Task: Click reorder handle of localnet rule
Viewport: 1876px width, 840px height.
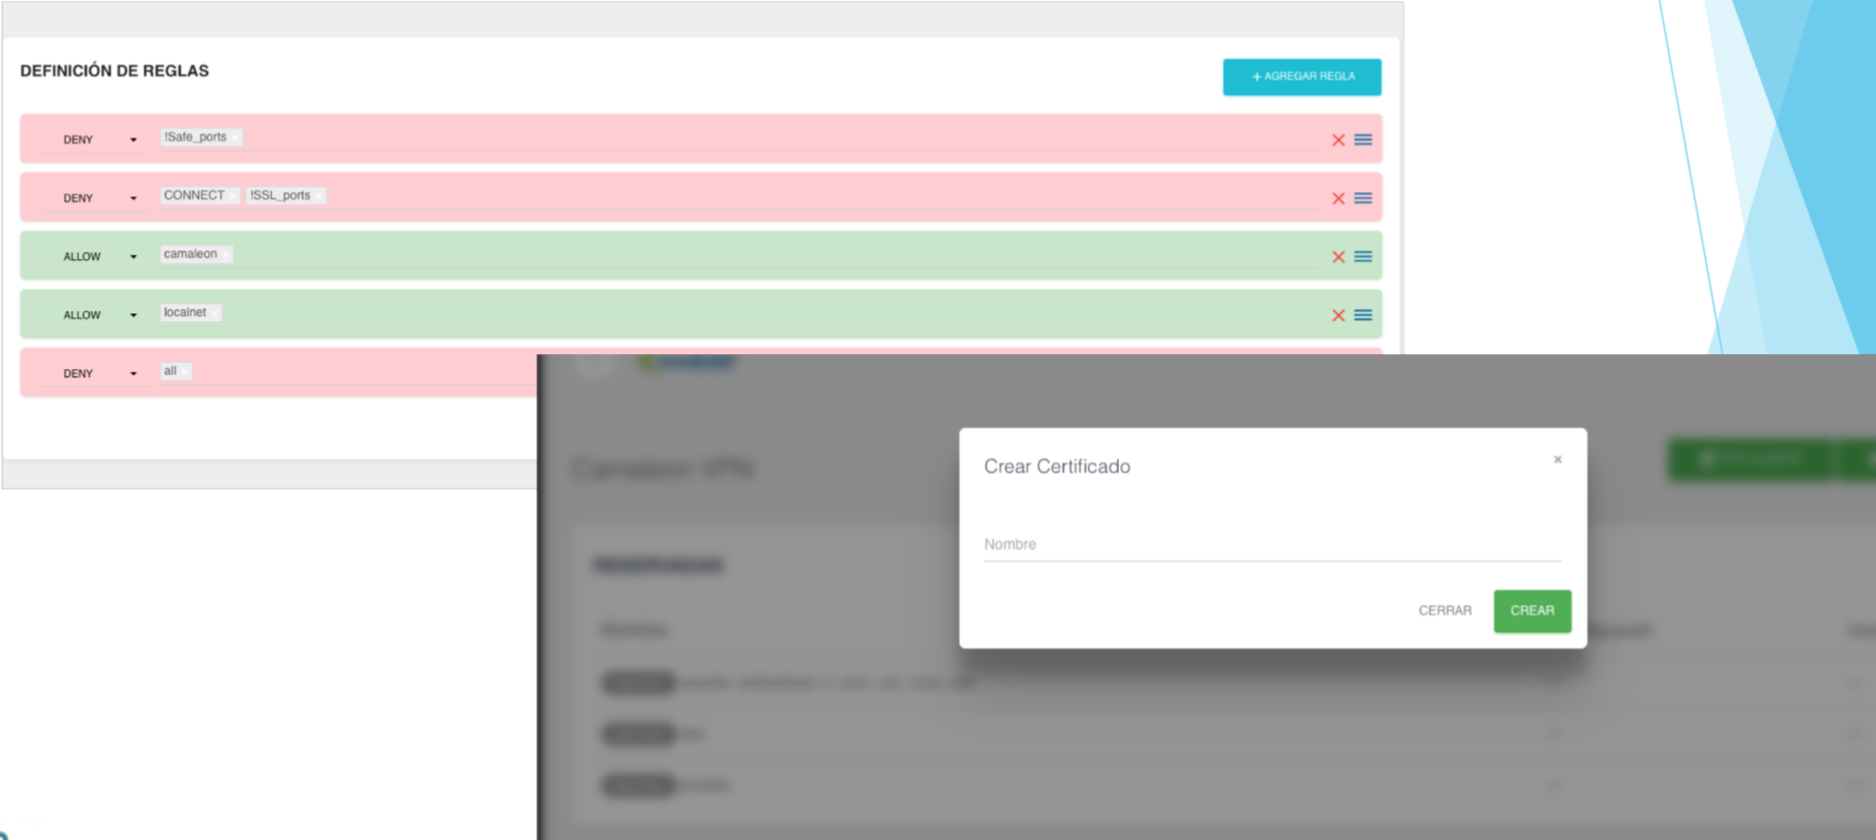Action: 1363,315
